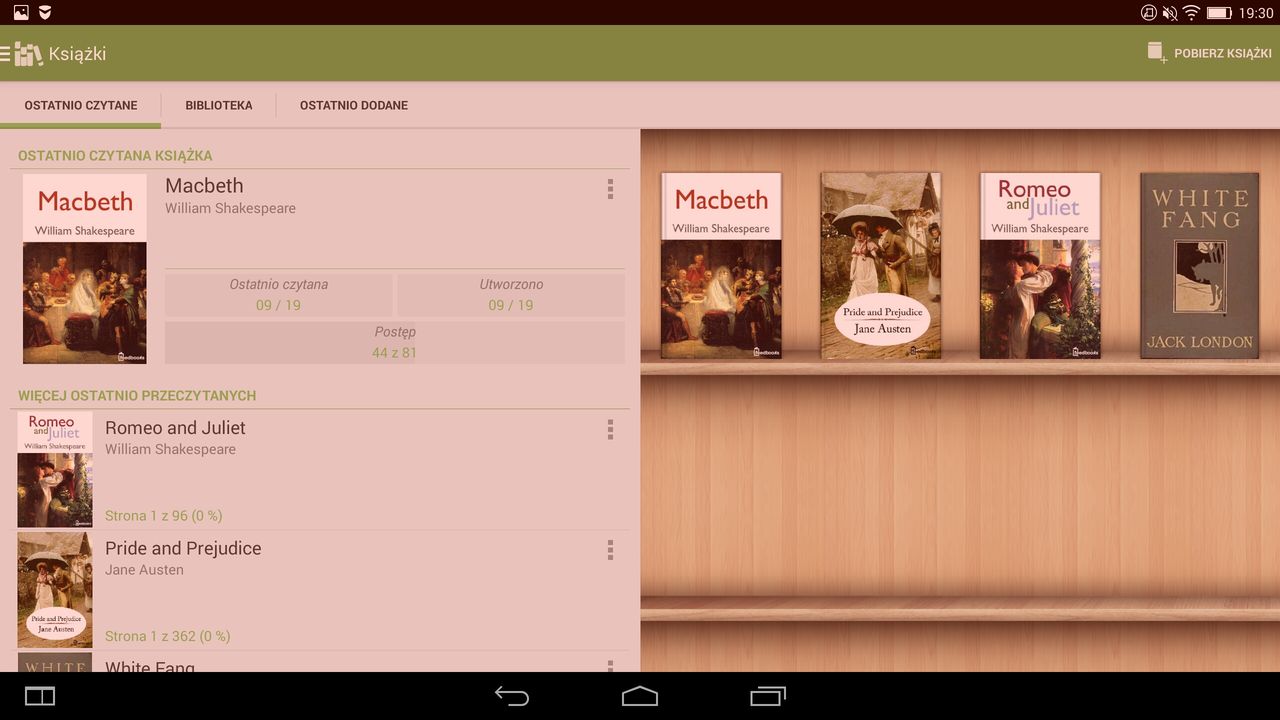Click 'Strona 1 z 362 (0 %)' text
This screenshot has width=1280, height=720.
[168, 636]
